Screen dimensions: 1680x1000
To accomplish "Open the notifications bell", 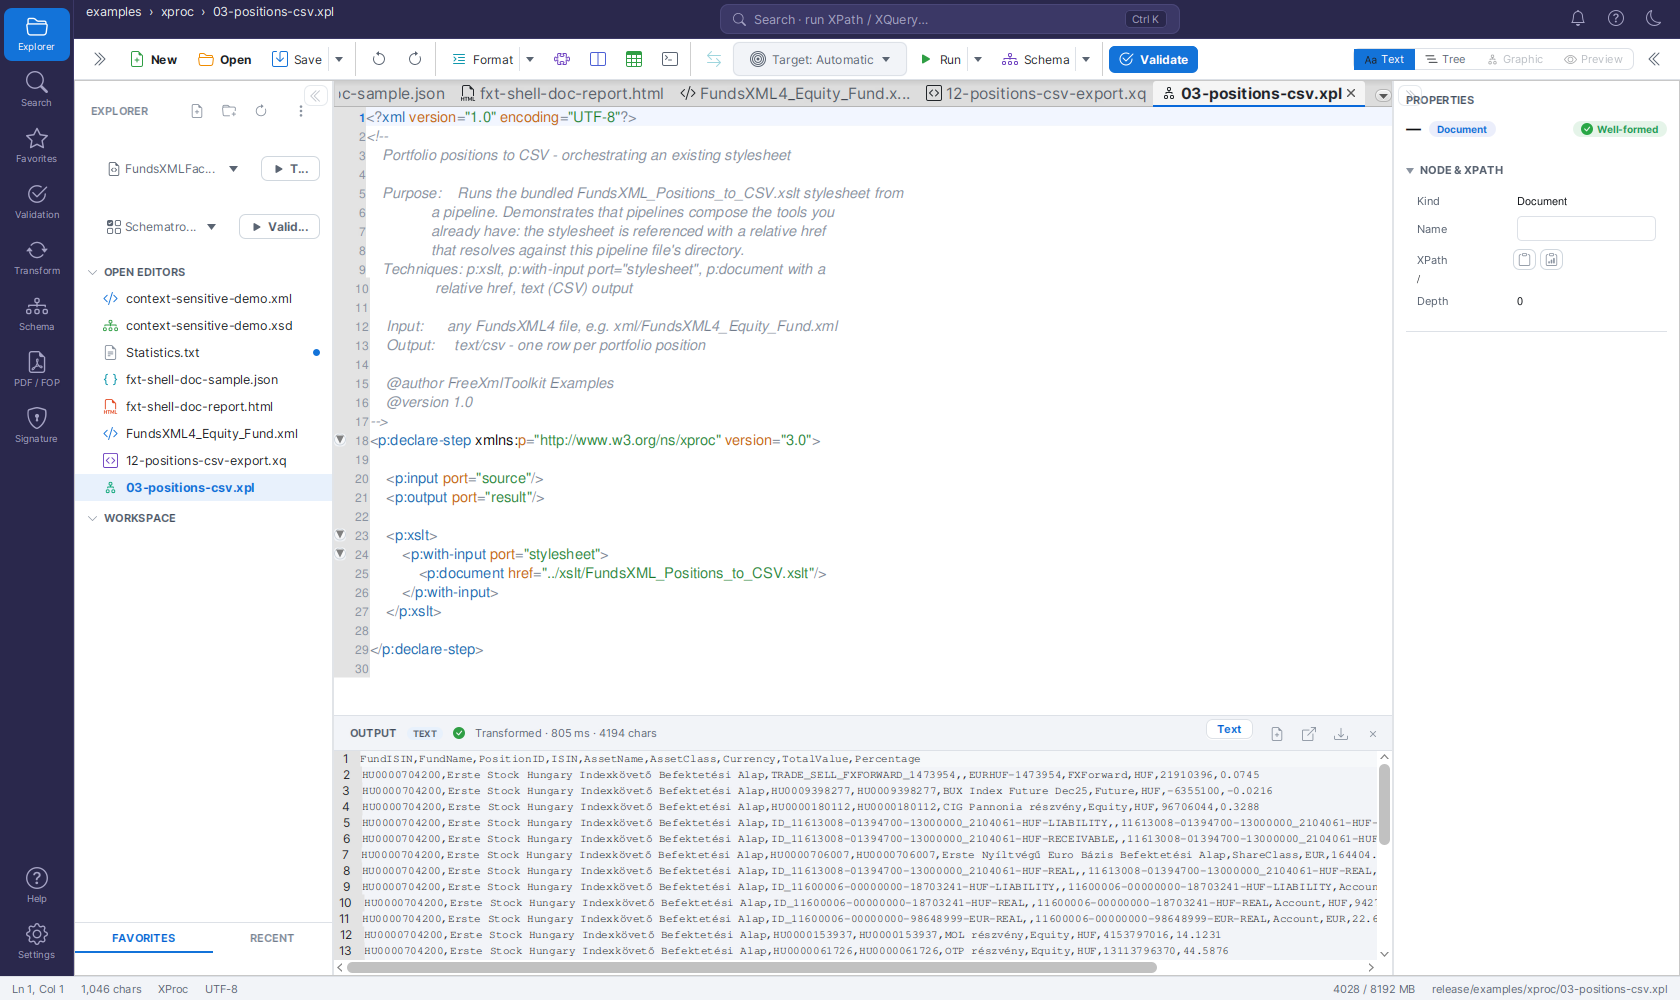I will pyautogui.click(x=1578, y=18).
